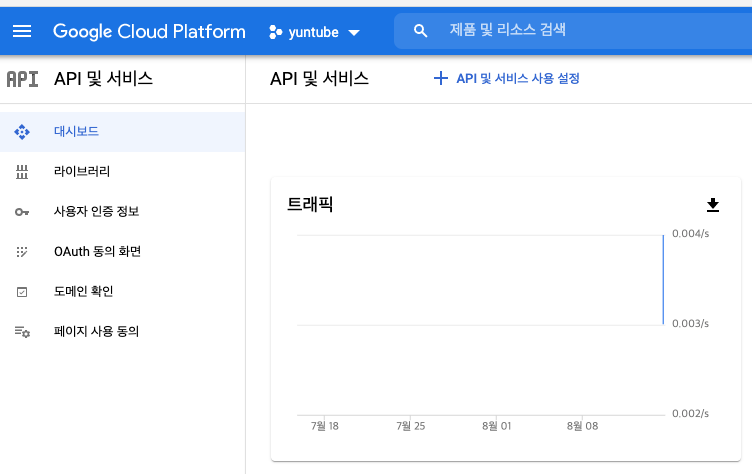Open the hamburger navigation menu
This screenshot has width=752, height=474.
22,32
